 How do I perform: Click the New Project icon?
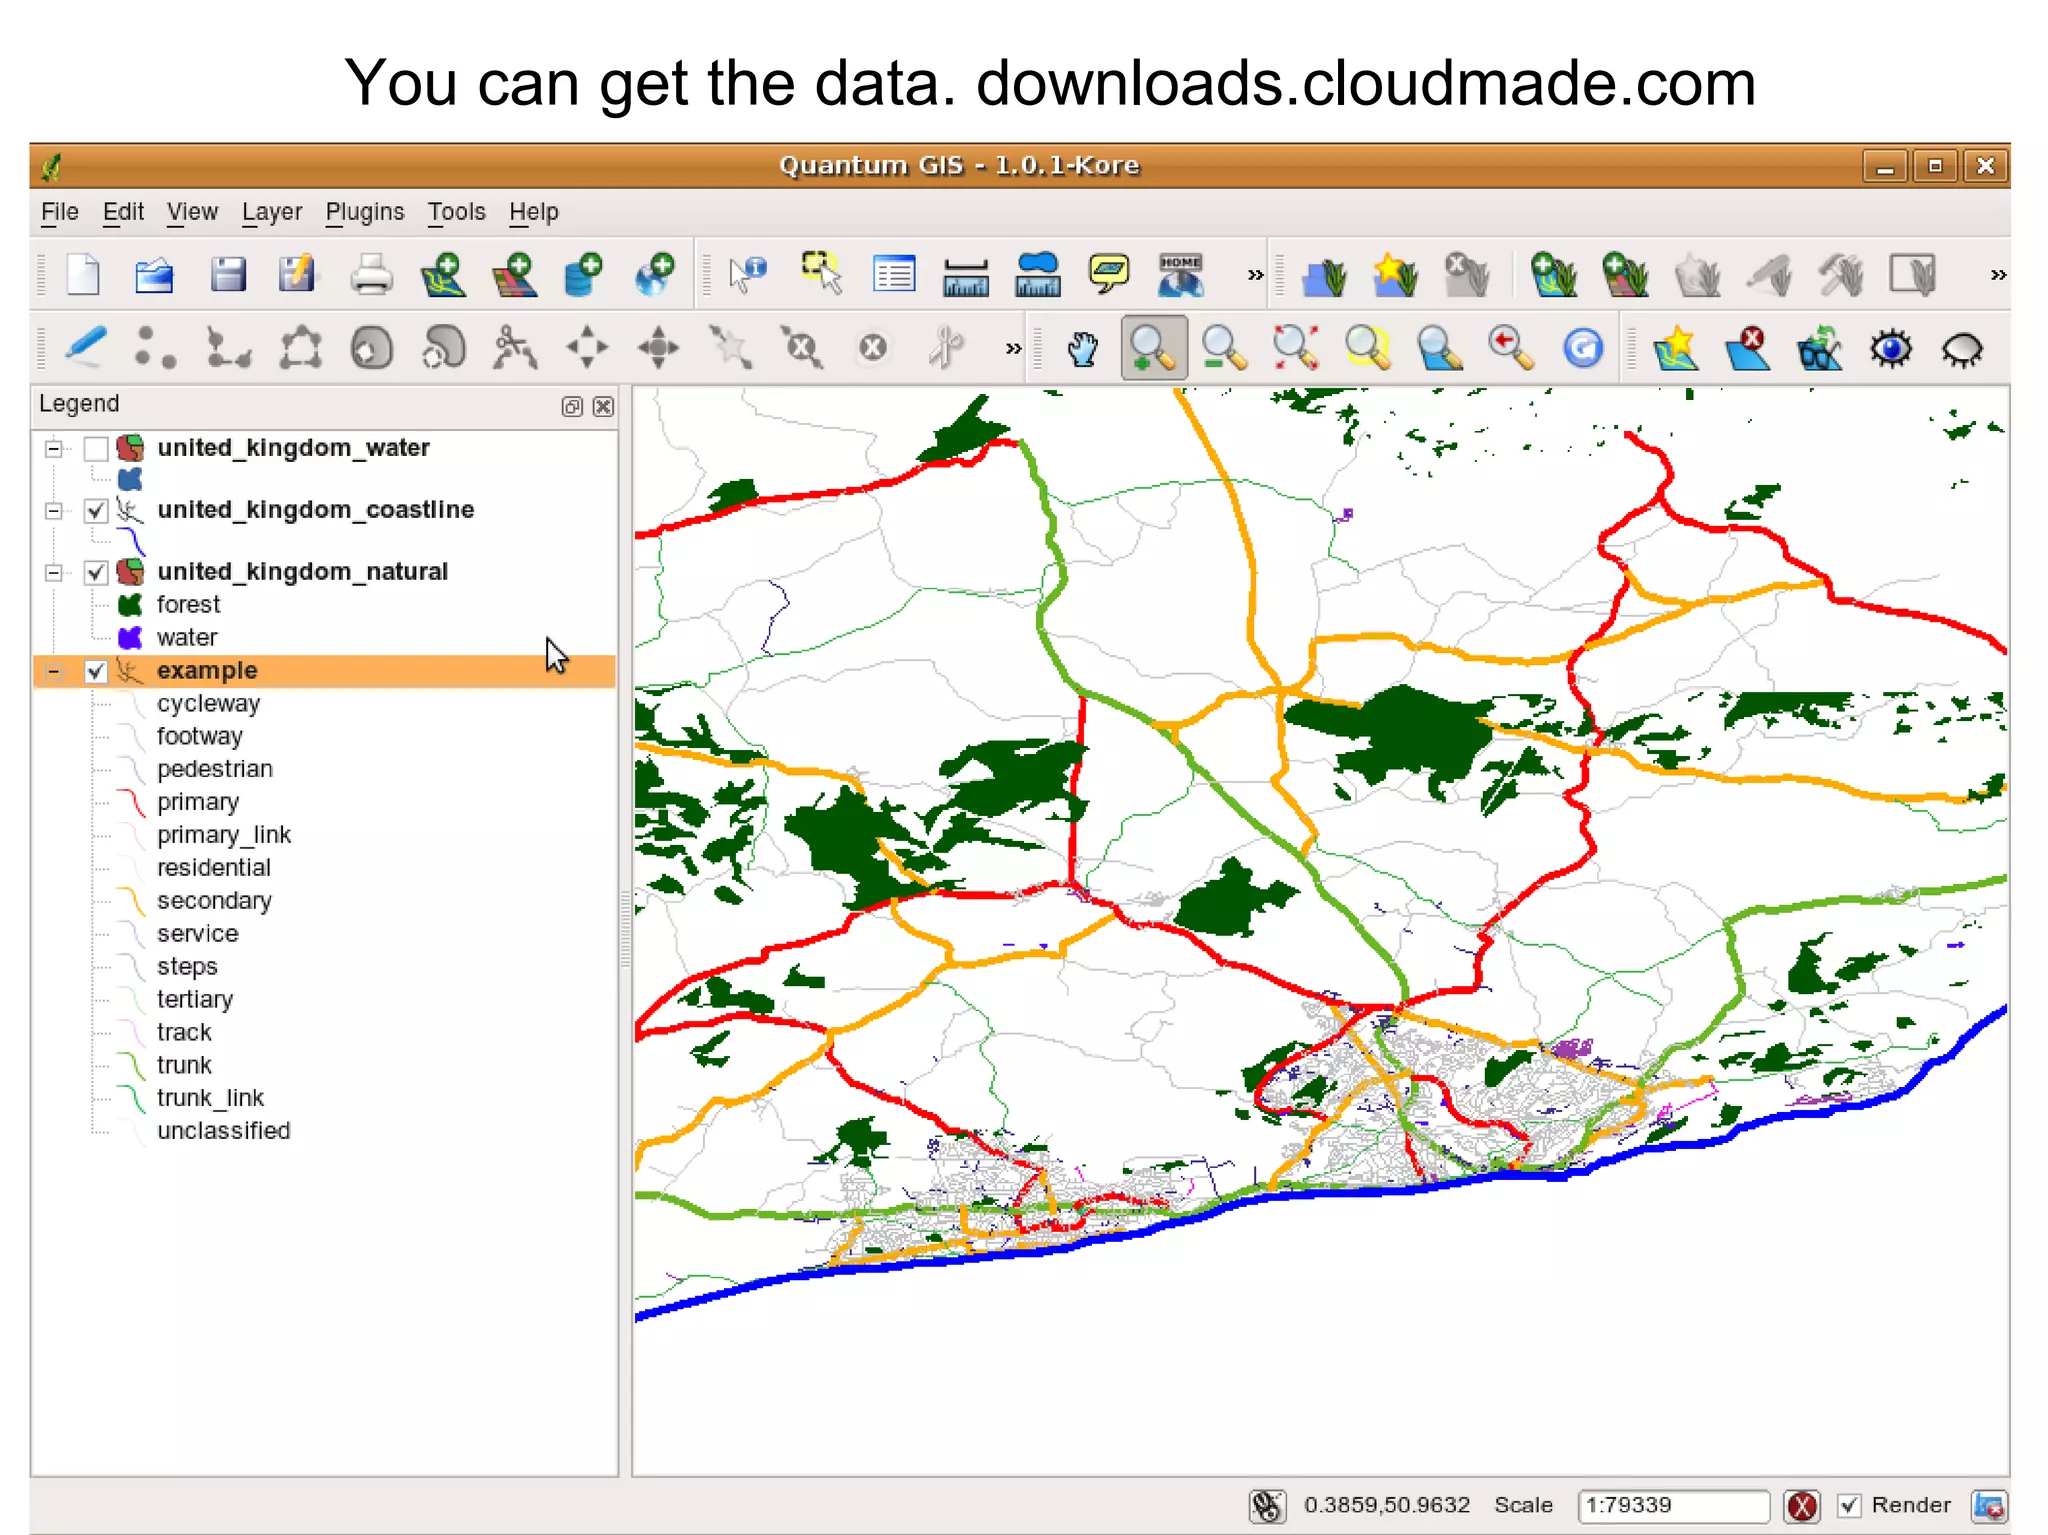[x=83, y=274]
